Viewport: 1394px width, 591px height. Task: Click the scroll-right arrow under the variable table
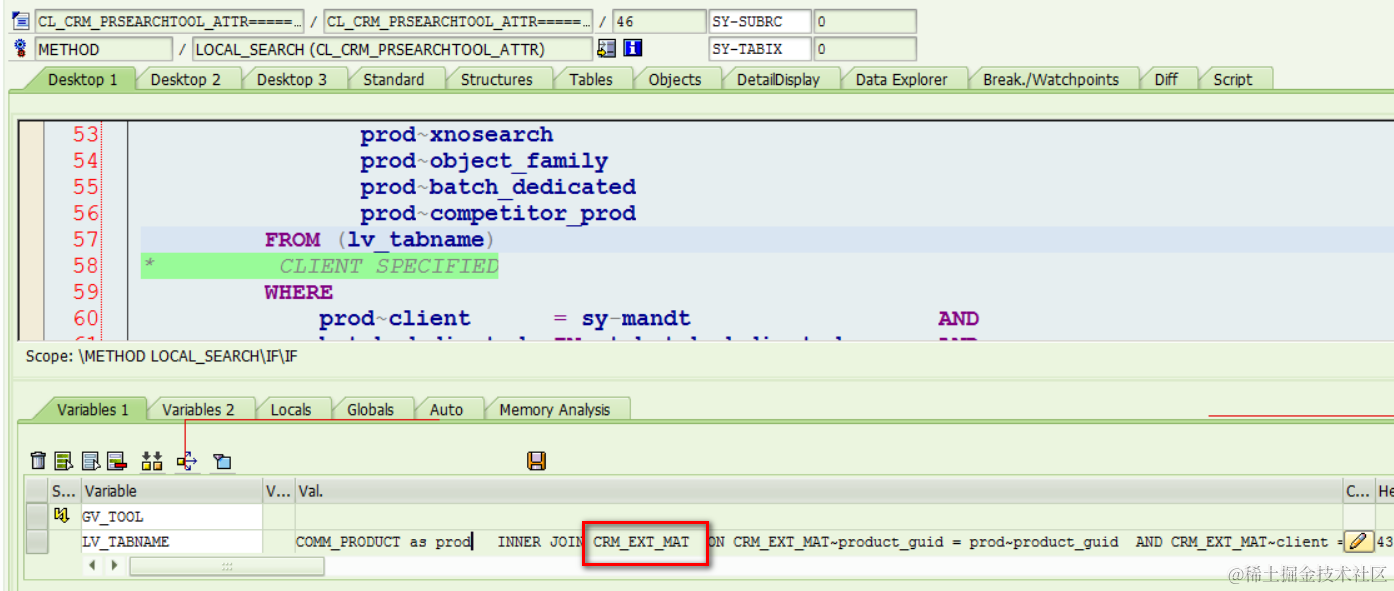[114, 566]
